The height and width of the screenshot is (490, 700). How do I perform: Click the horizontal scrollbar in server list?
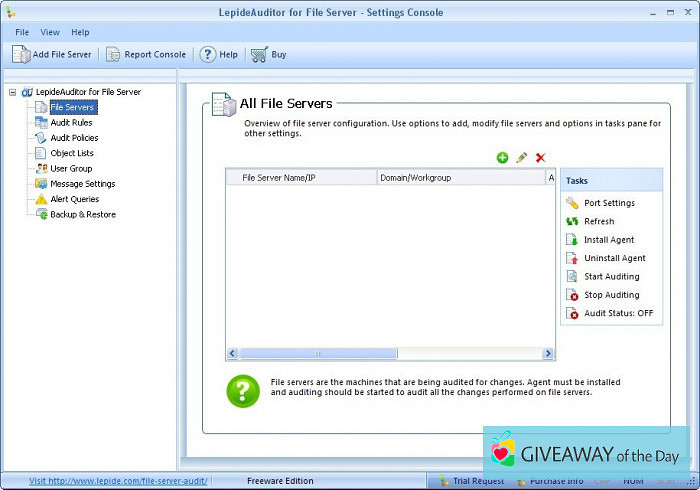[x=318, y=353]
